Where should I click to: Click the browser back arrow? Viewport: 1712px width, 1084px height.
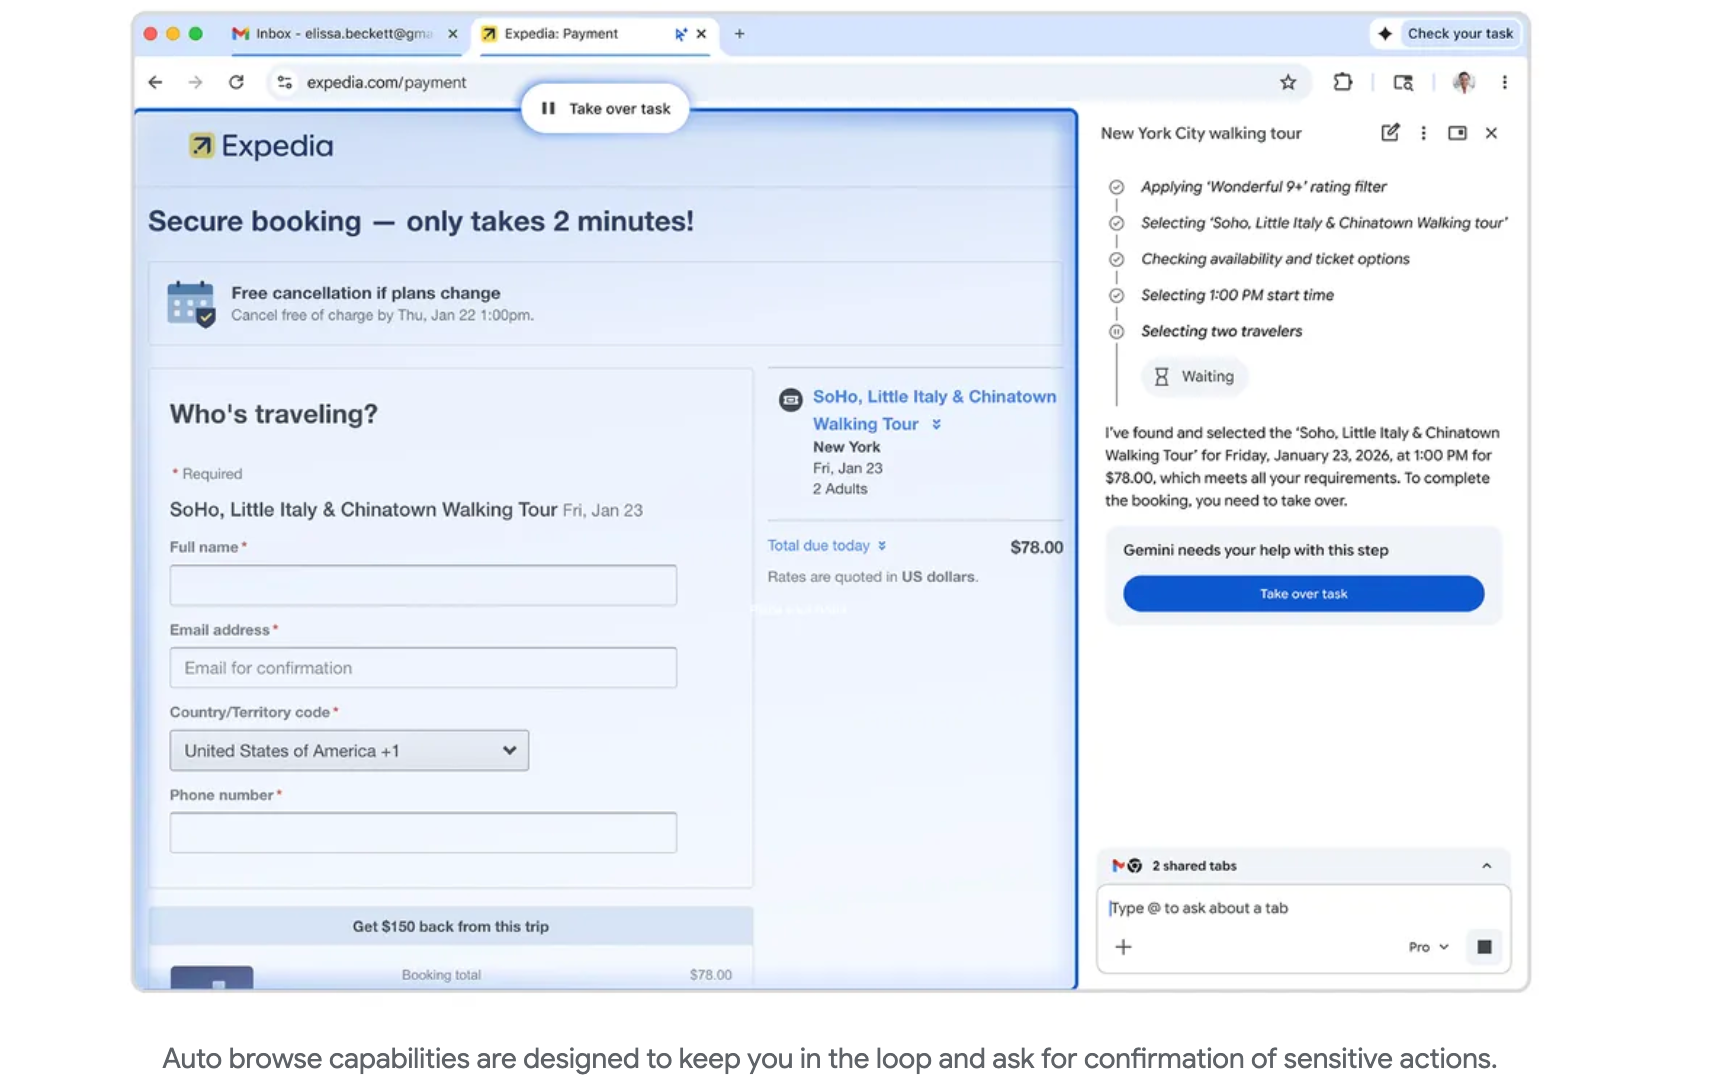155,83
